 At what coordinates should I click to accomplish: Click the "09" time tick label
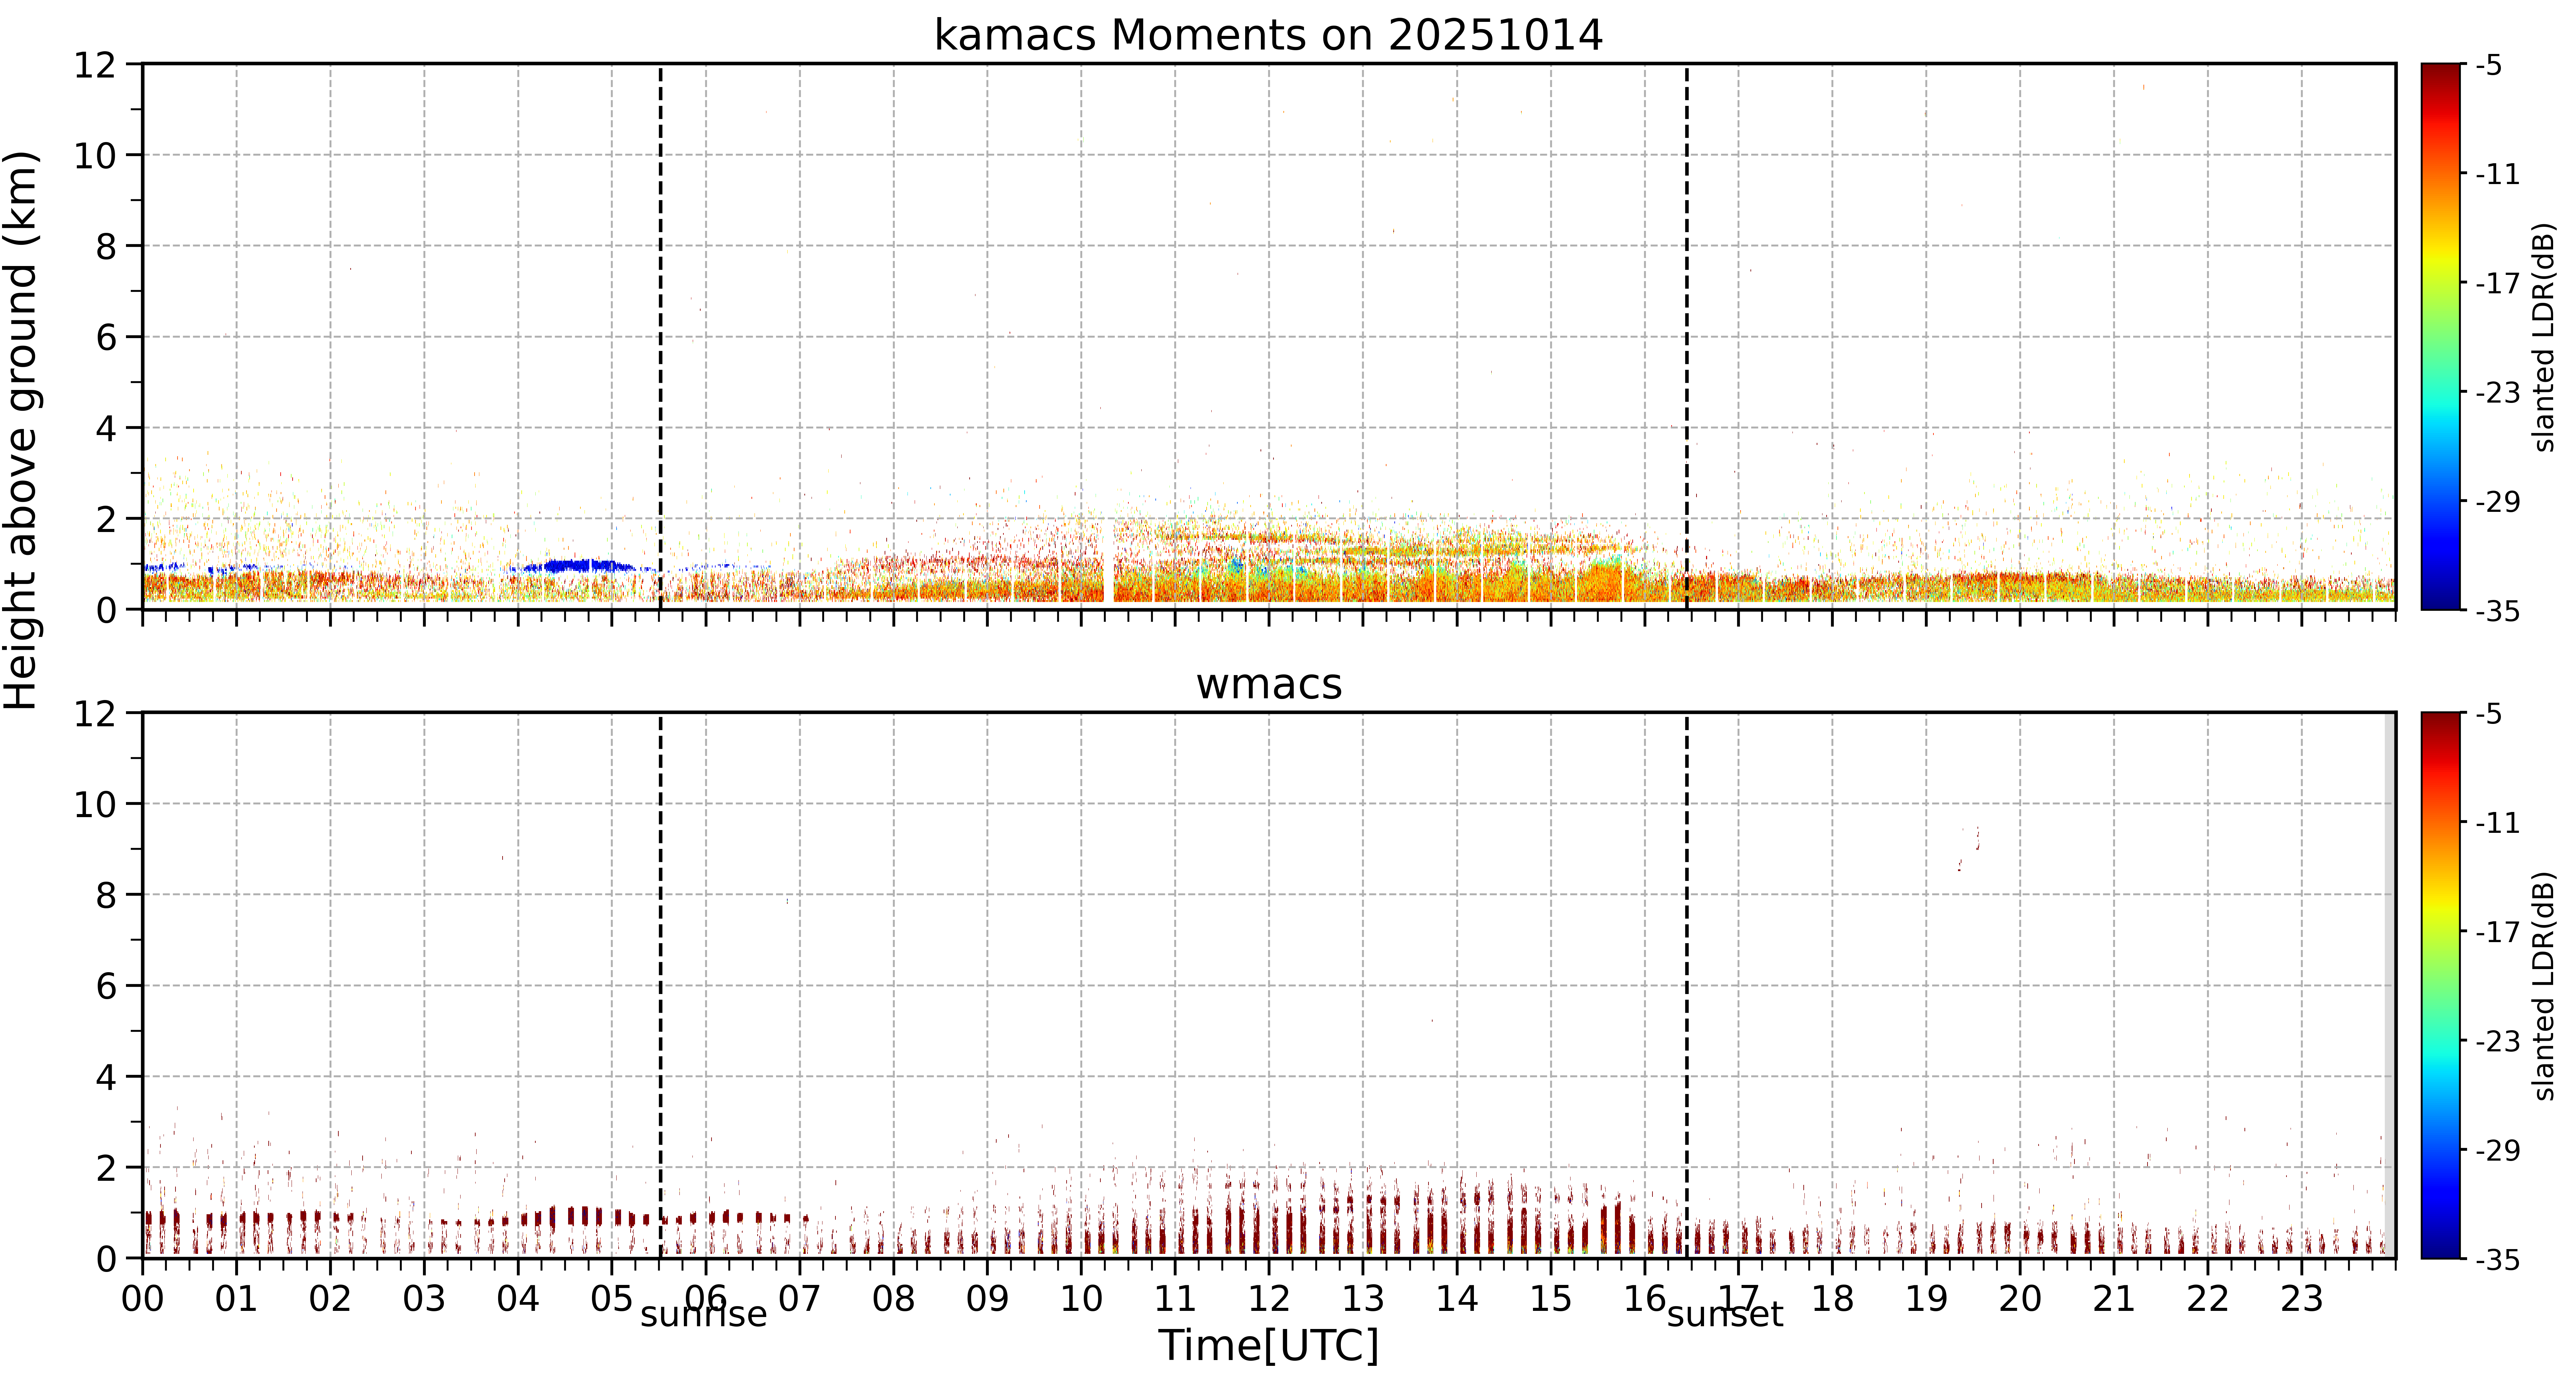click(x=987, y=1299)
